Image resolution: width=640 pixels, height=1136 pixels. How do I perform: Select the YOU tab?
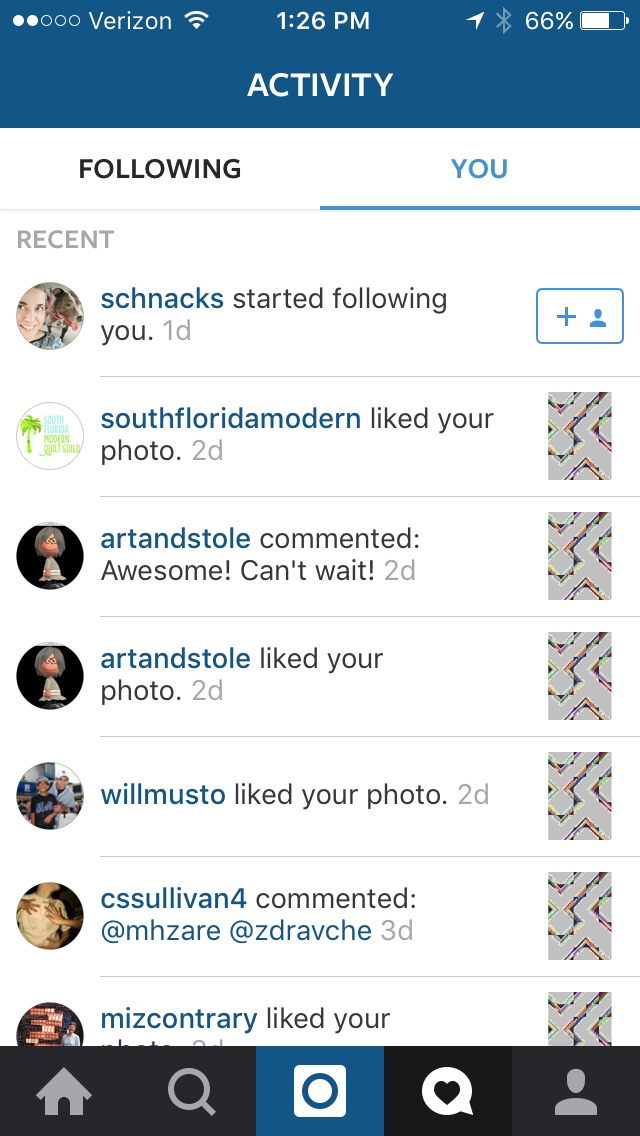pyautogui.click(x=480, y=169)
